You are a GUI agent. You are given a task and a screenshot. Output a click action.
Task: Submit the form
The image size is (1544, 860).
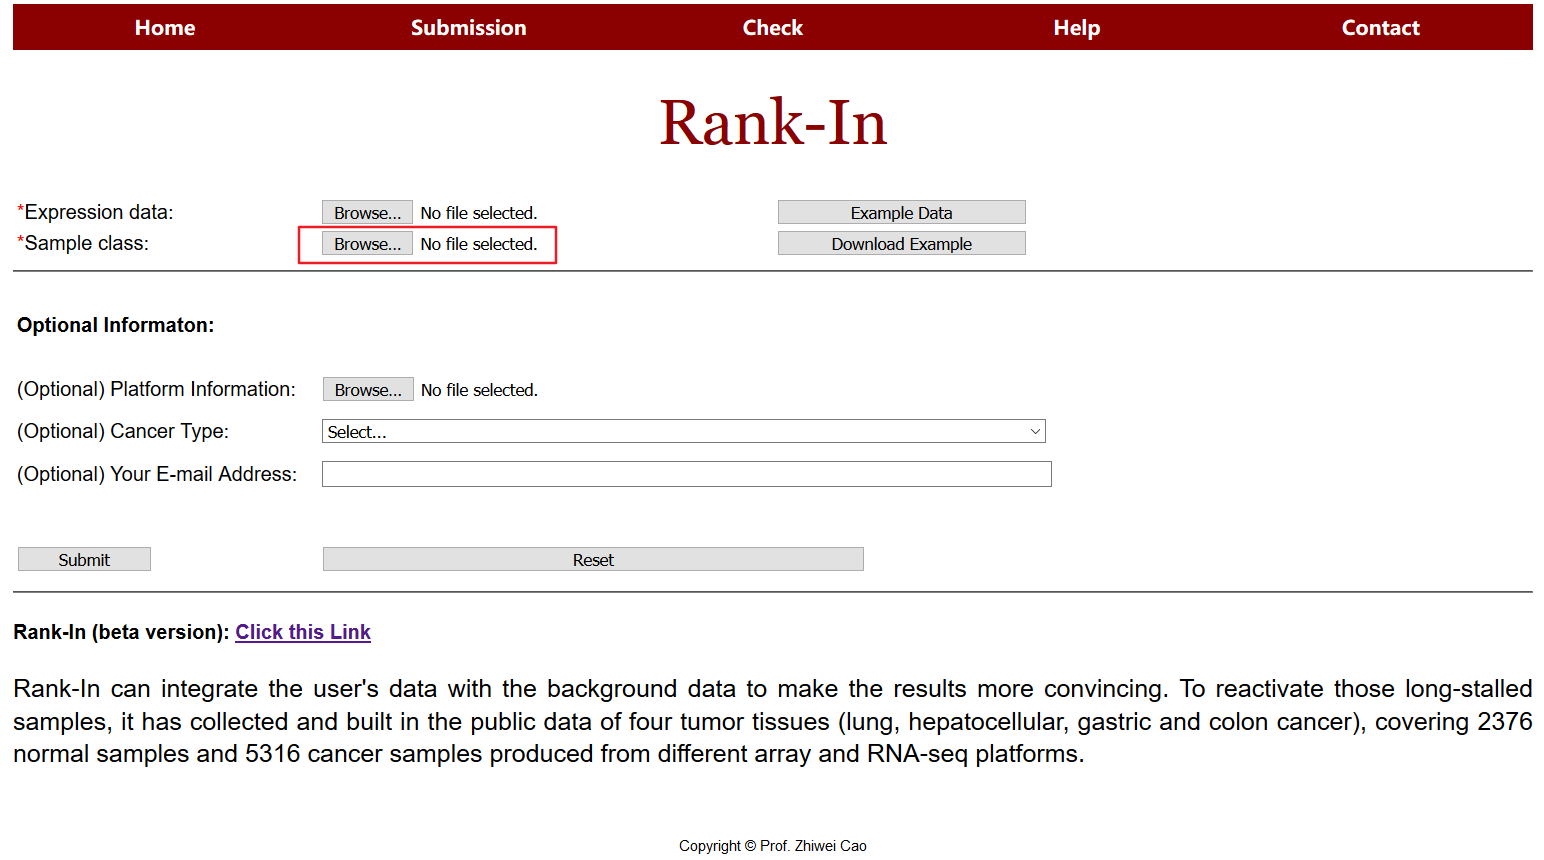click(84, 560)
